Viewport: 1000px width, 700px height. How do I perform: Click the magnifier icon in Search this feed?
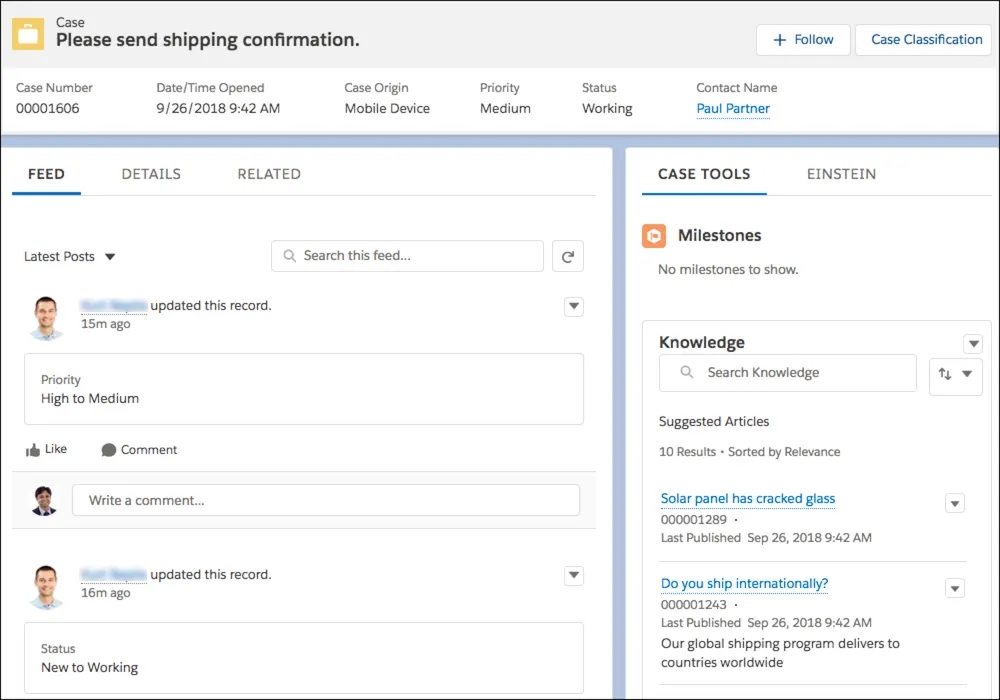click(x=290, y=256)
